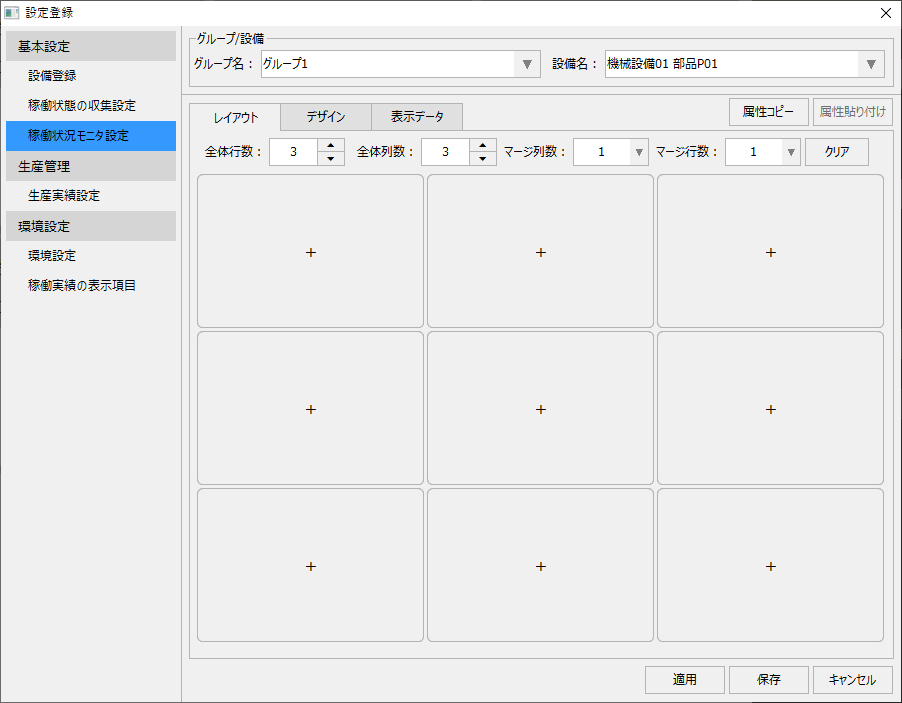Switch to the デザイン tab
Screen dimensions: 902x703
coord(325,117)
